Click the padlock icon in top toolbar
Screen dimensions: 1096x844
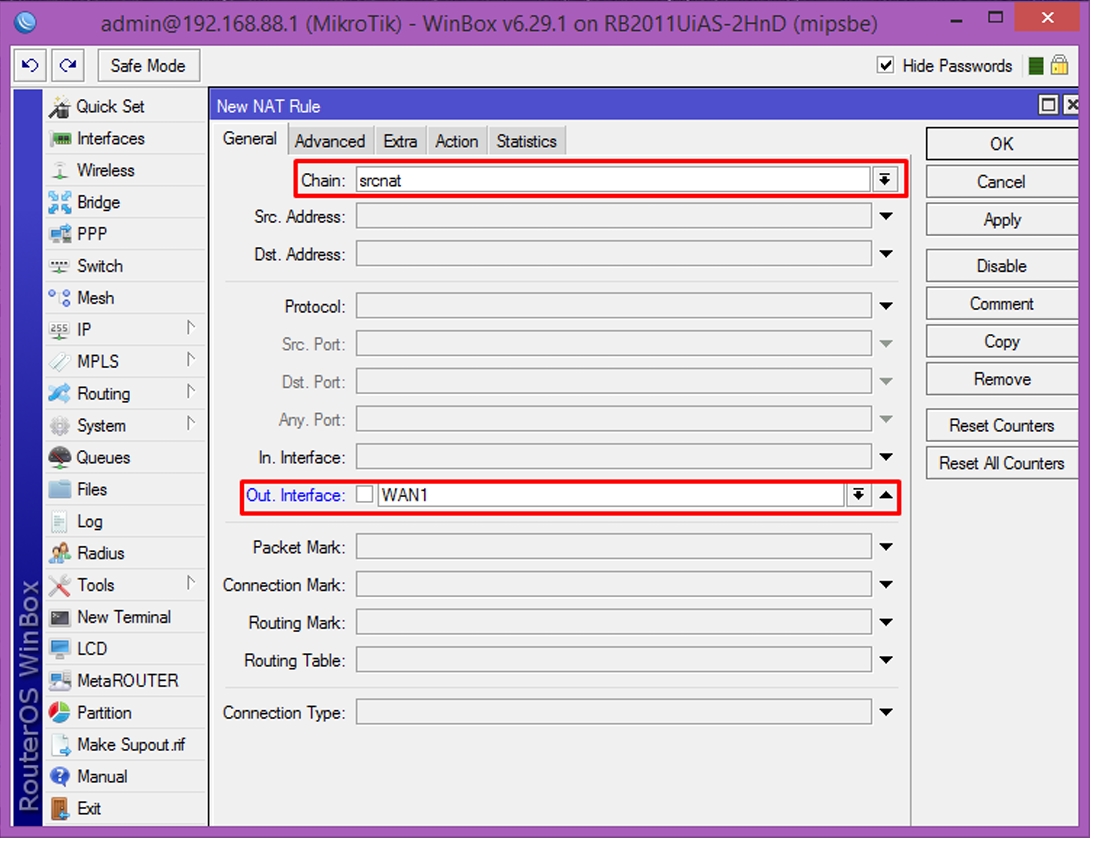(x=1060, y=66)
